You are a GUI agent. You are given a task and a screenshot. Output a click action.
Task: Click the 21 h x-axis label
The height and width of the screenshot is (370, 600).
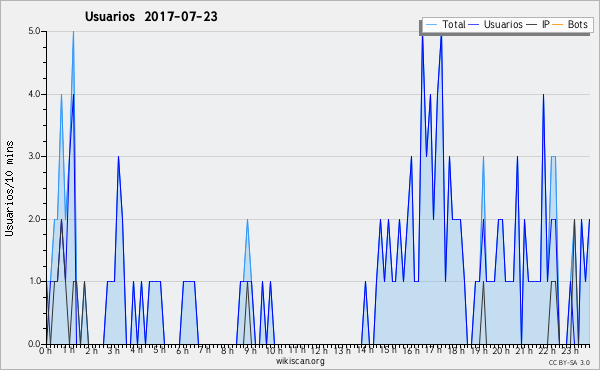tap(524, 350)
